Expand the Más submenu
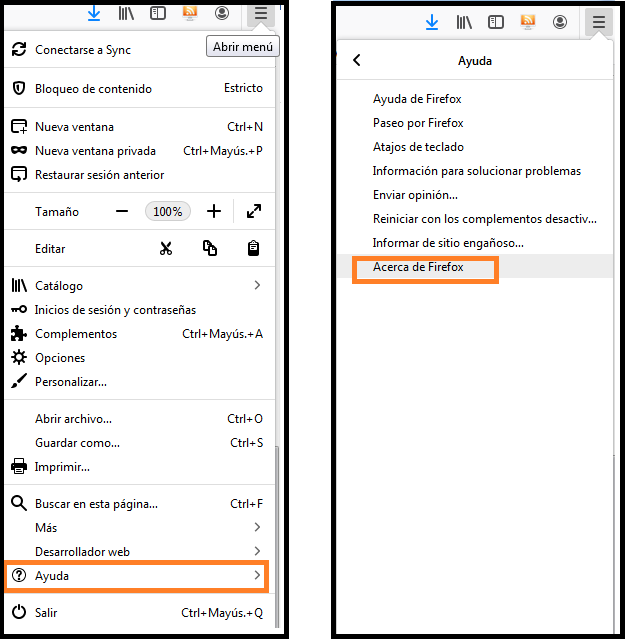 138,528
